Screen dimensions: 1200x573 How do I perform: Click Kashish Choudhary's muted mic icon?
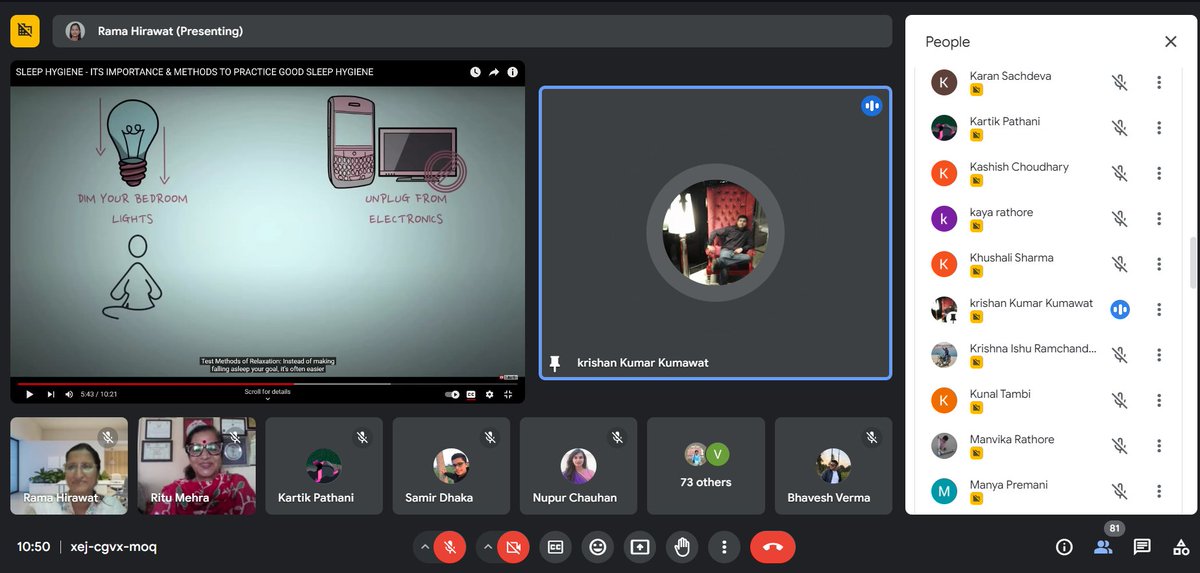(1120, 174)
